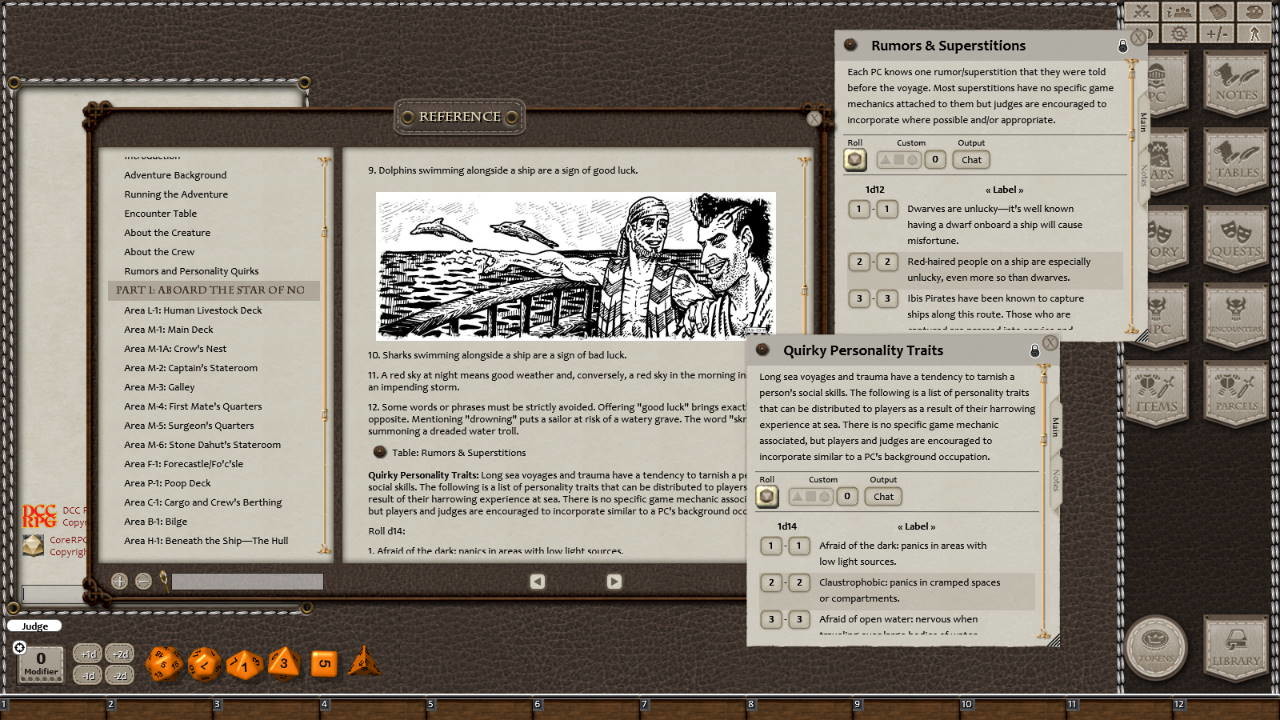Select Rumors and Personality Quirks chapter
This screenshot has height=720, width=1280.
click(x=191, y=271)
